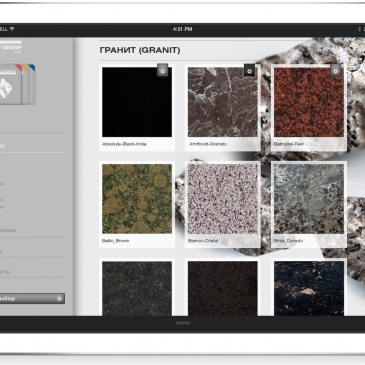Tap the pill-shaped handle on the bottom bezel
Image resolution: width=365 pixels, height=365 pixels.
point(183,323)
